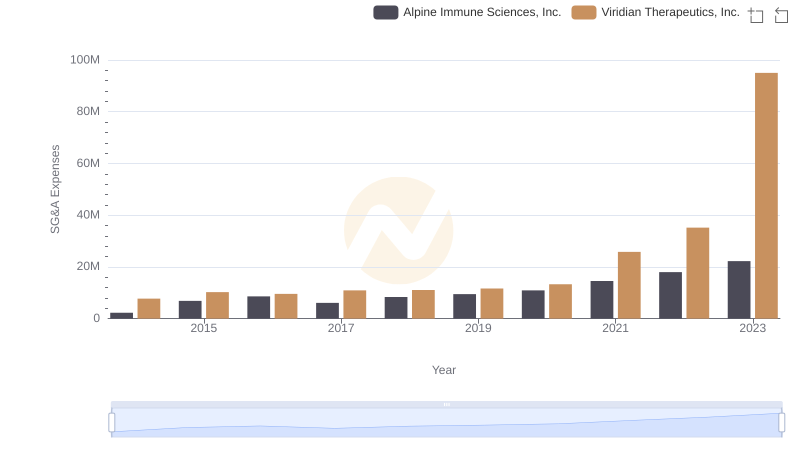Grab the left range slider handle
Viewport: 800px width, 461px height.
tap(112, 423)
